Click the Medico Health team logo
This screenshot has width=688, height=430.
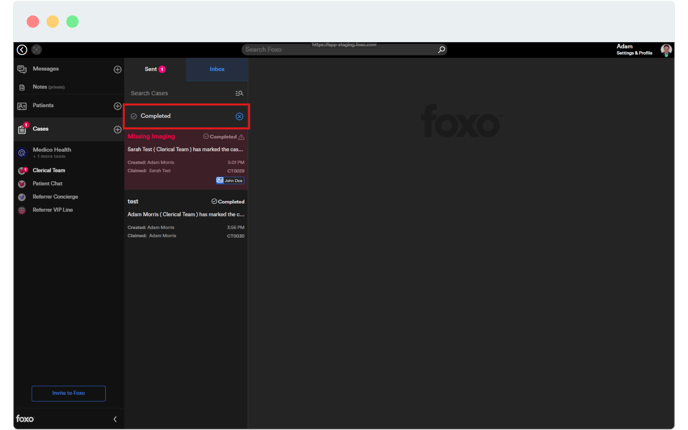click(x=22, y=153)
